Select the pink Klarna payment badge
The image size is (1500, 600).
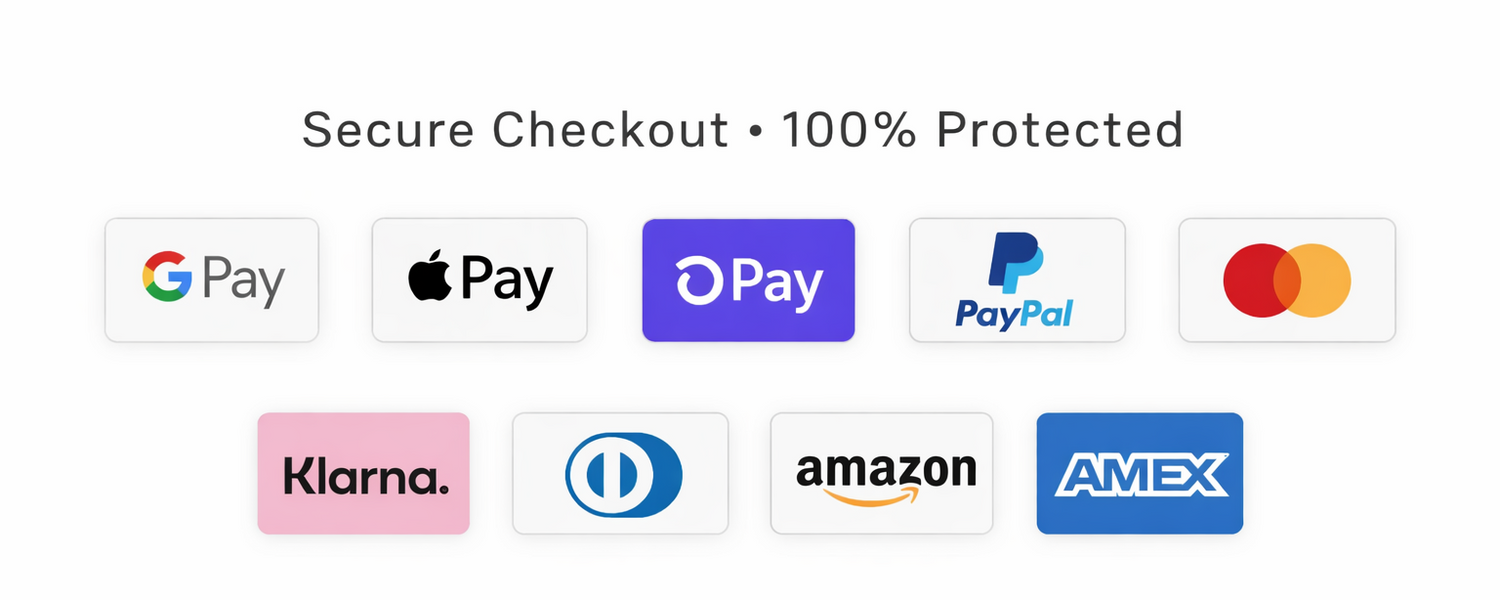pyautogui.click(x=364, y=473)
